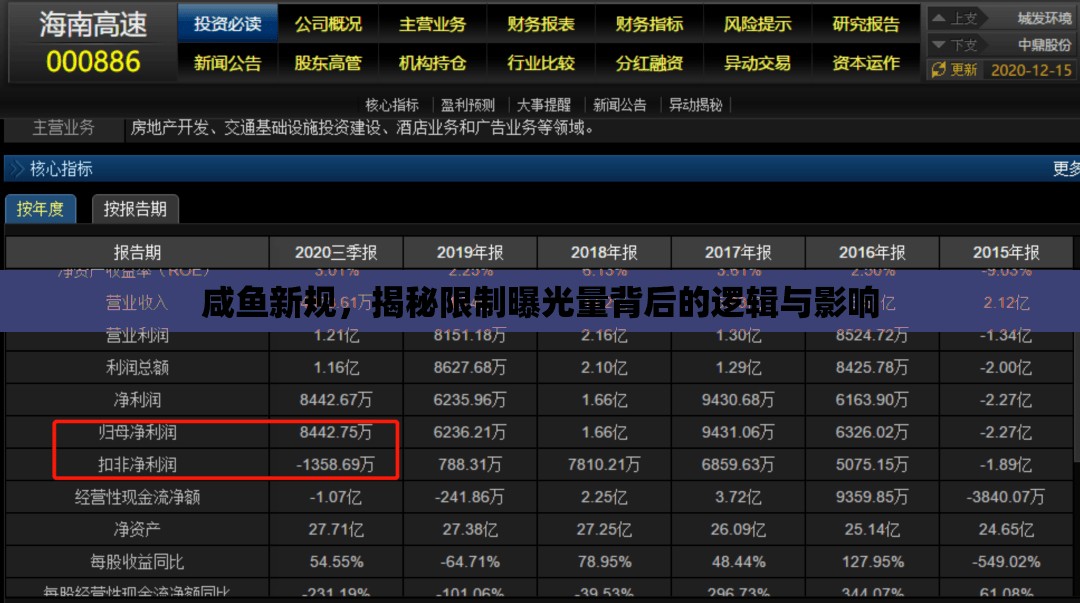Open the 风险提示 tab
1080x603 pixels.
click(757, 24)
